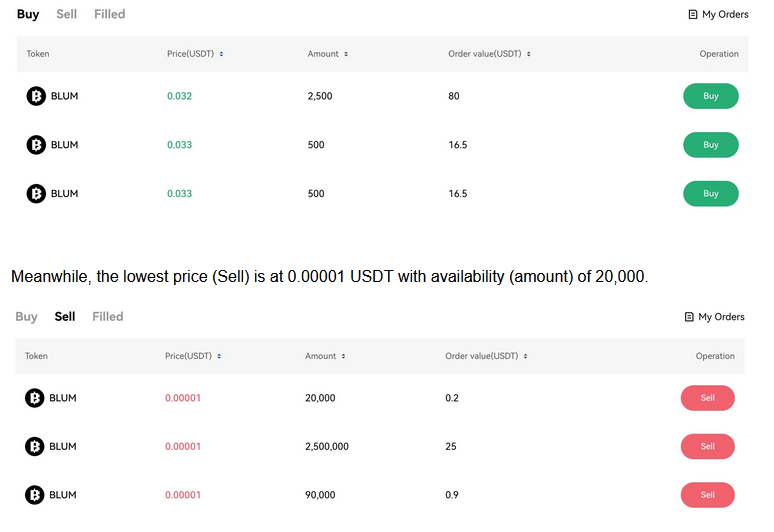Sort upper table by Price(USDT) arrows

click(x=221, y=54)
